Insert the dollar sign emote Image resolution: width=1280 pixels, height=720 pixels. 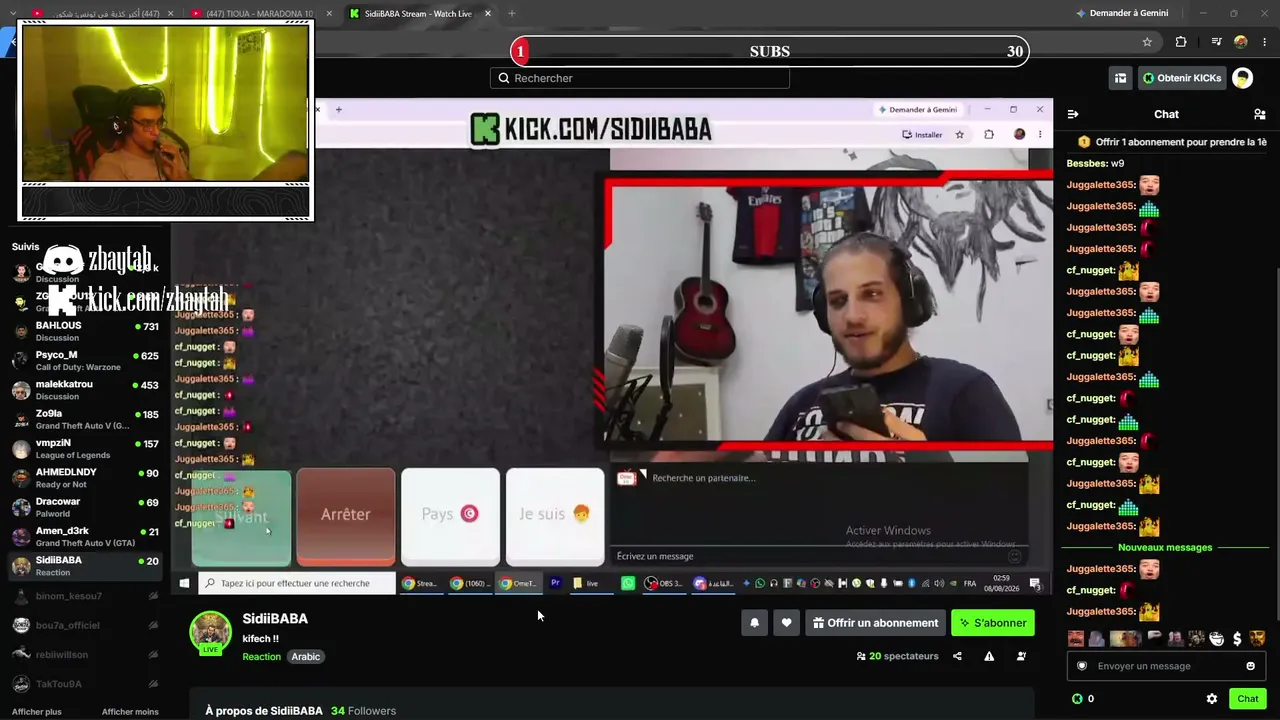click(1237, 639)
